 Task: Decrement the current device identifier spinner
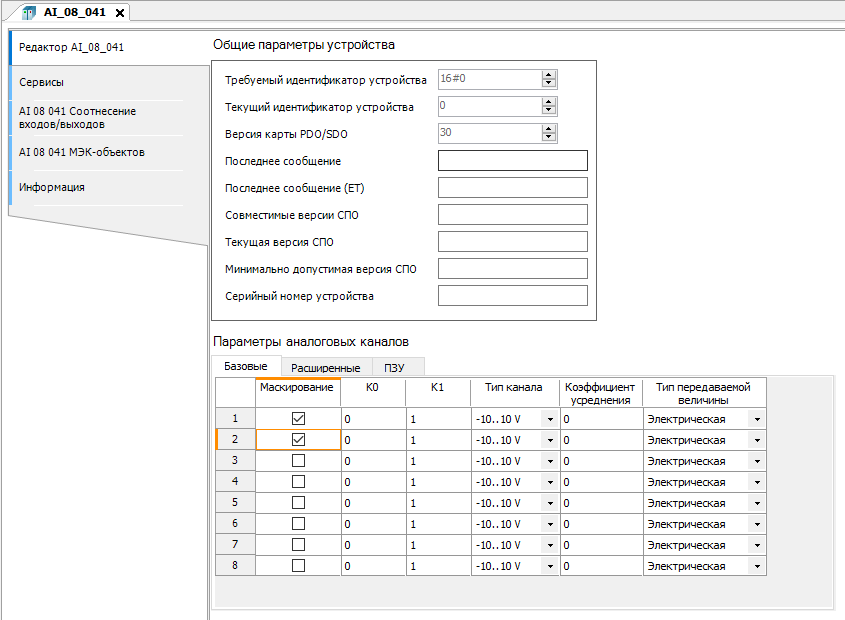tap(549, 110)
